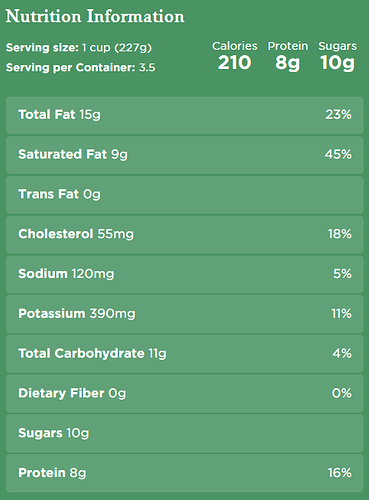
Task: Select the Serving size 1 cup text
Action: click(79, 48)
